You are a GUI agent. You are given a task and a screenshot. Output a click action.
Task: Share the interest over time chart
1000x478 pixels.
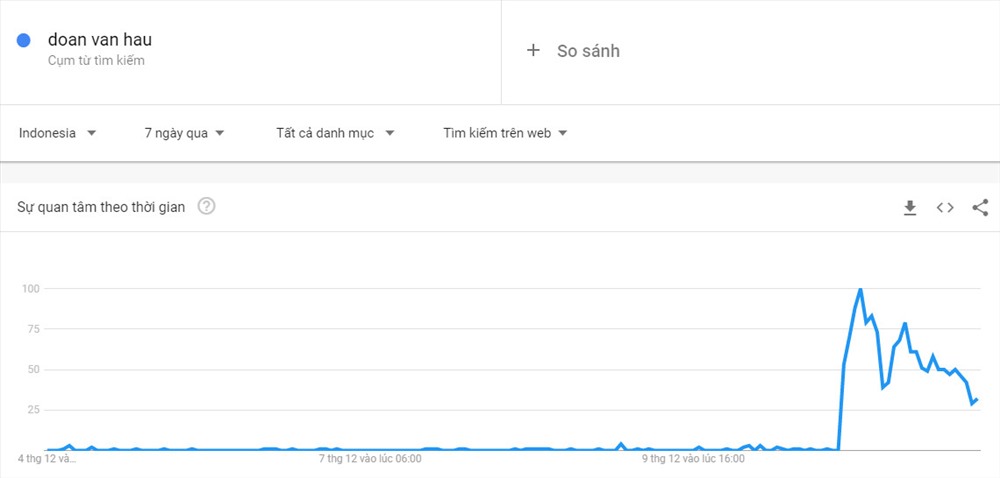[x=980, y=208]
